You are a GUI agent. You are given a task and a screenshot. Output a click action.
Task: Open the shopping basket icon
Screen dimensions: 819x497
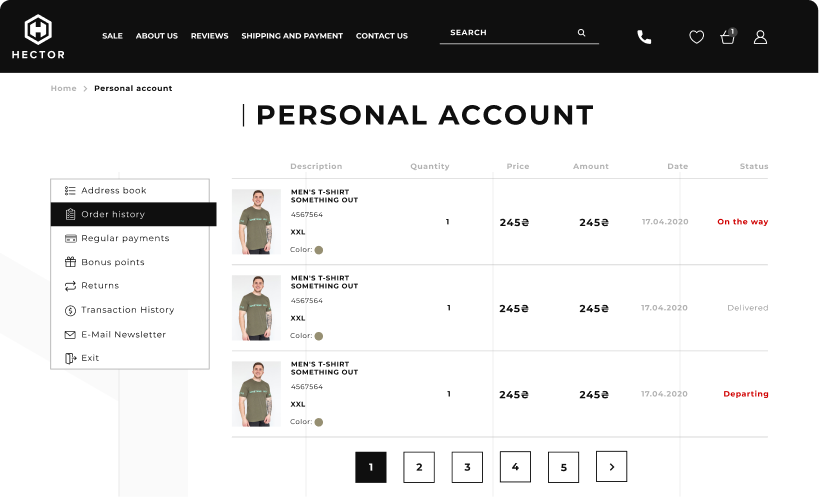[728, 37]
